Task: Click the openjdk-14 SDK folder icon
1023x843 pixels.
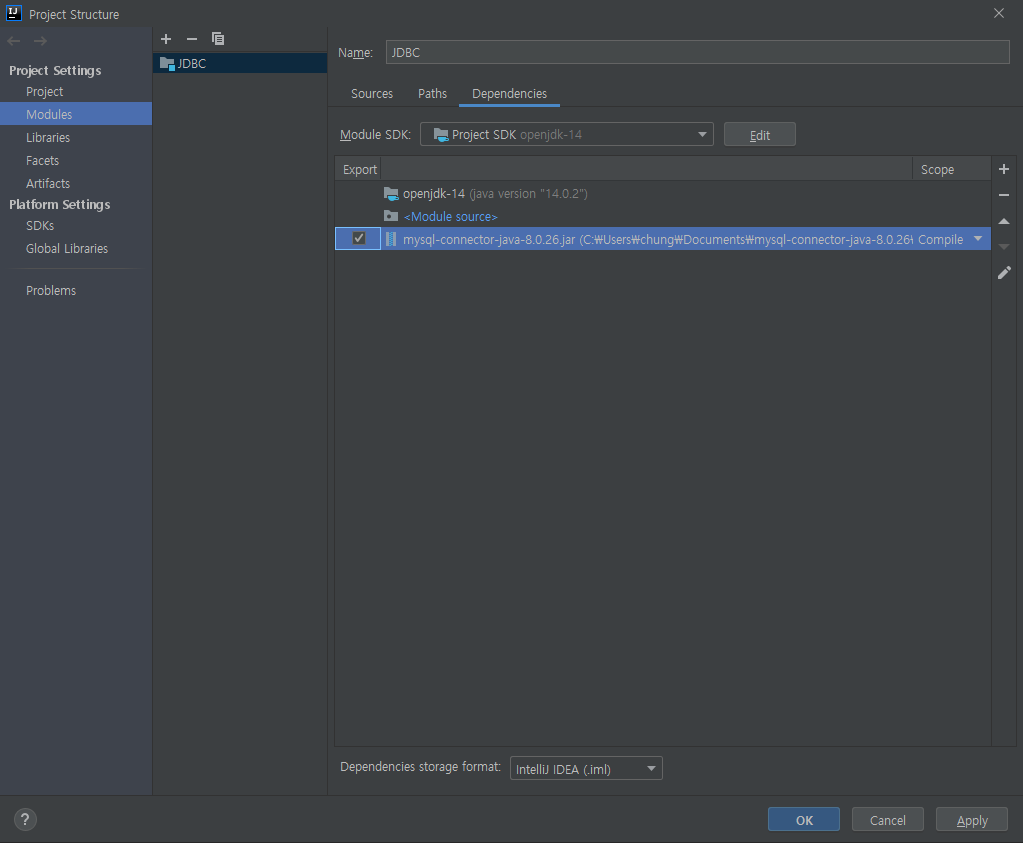Action: click(391, 194)
